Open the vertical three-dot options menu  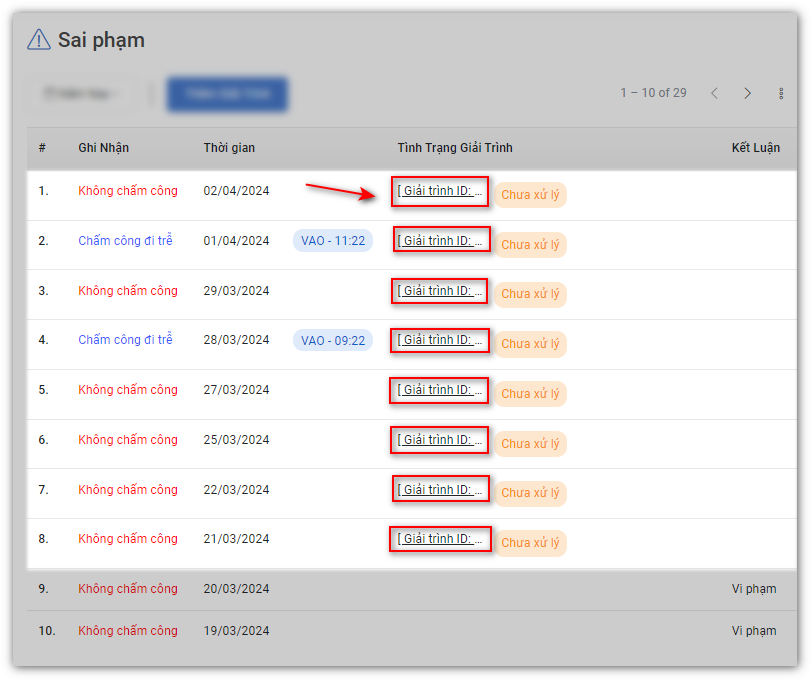(781, 93)
